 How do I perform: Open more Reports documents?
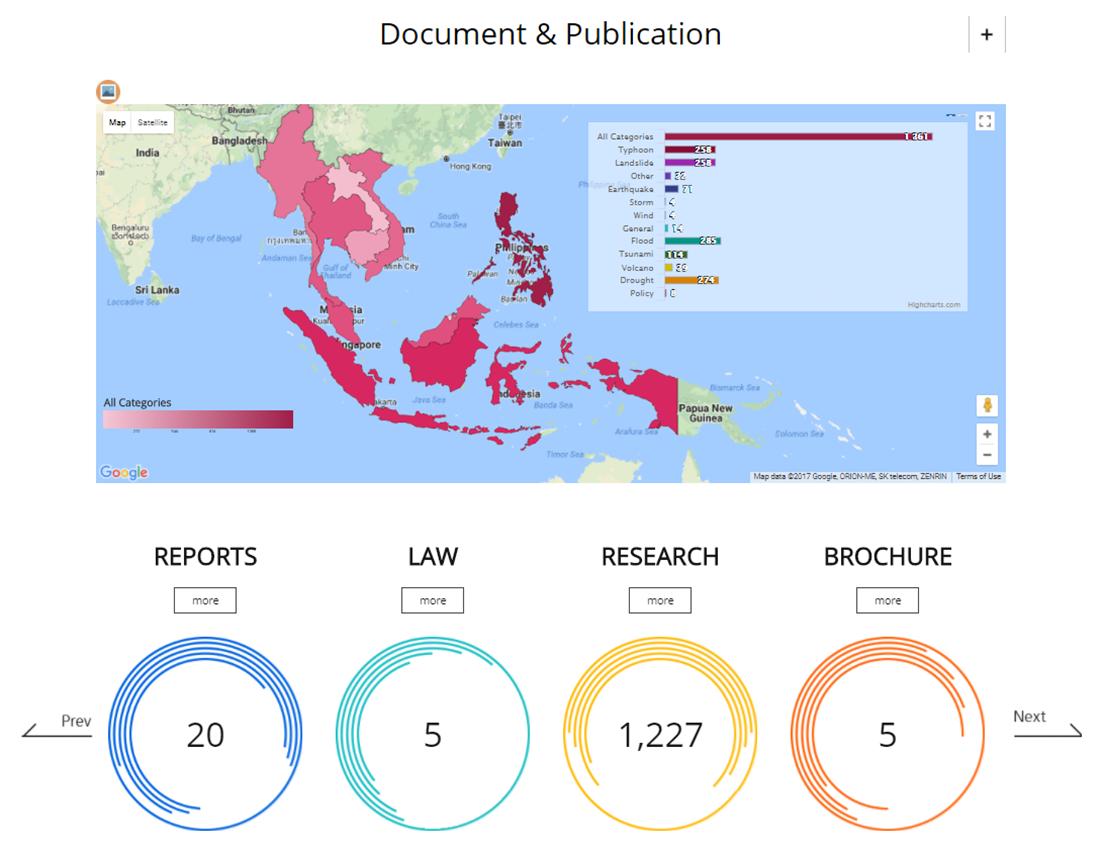coord(205,601)
